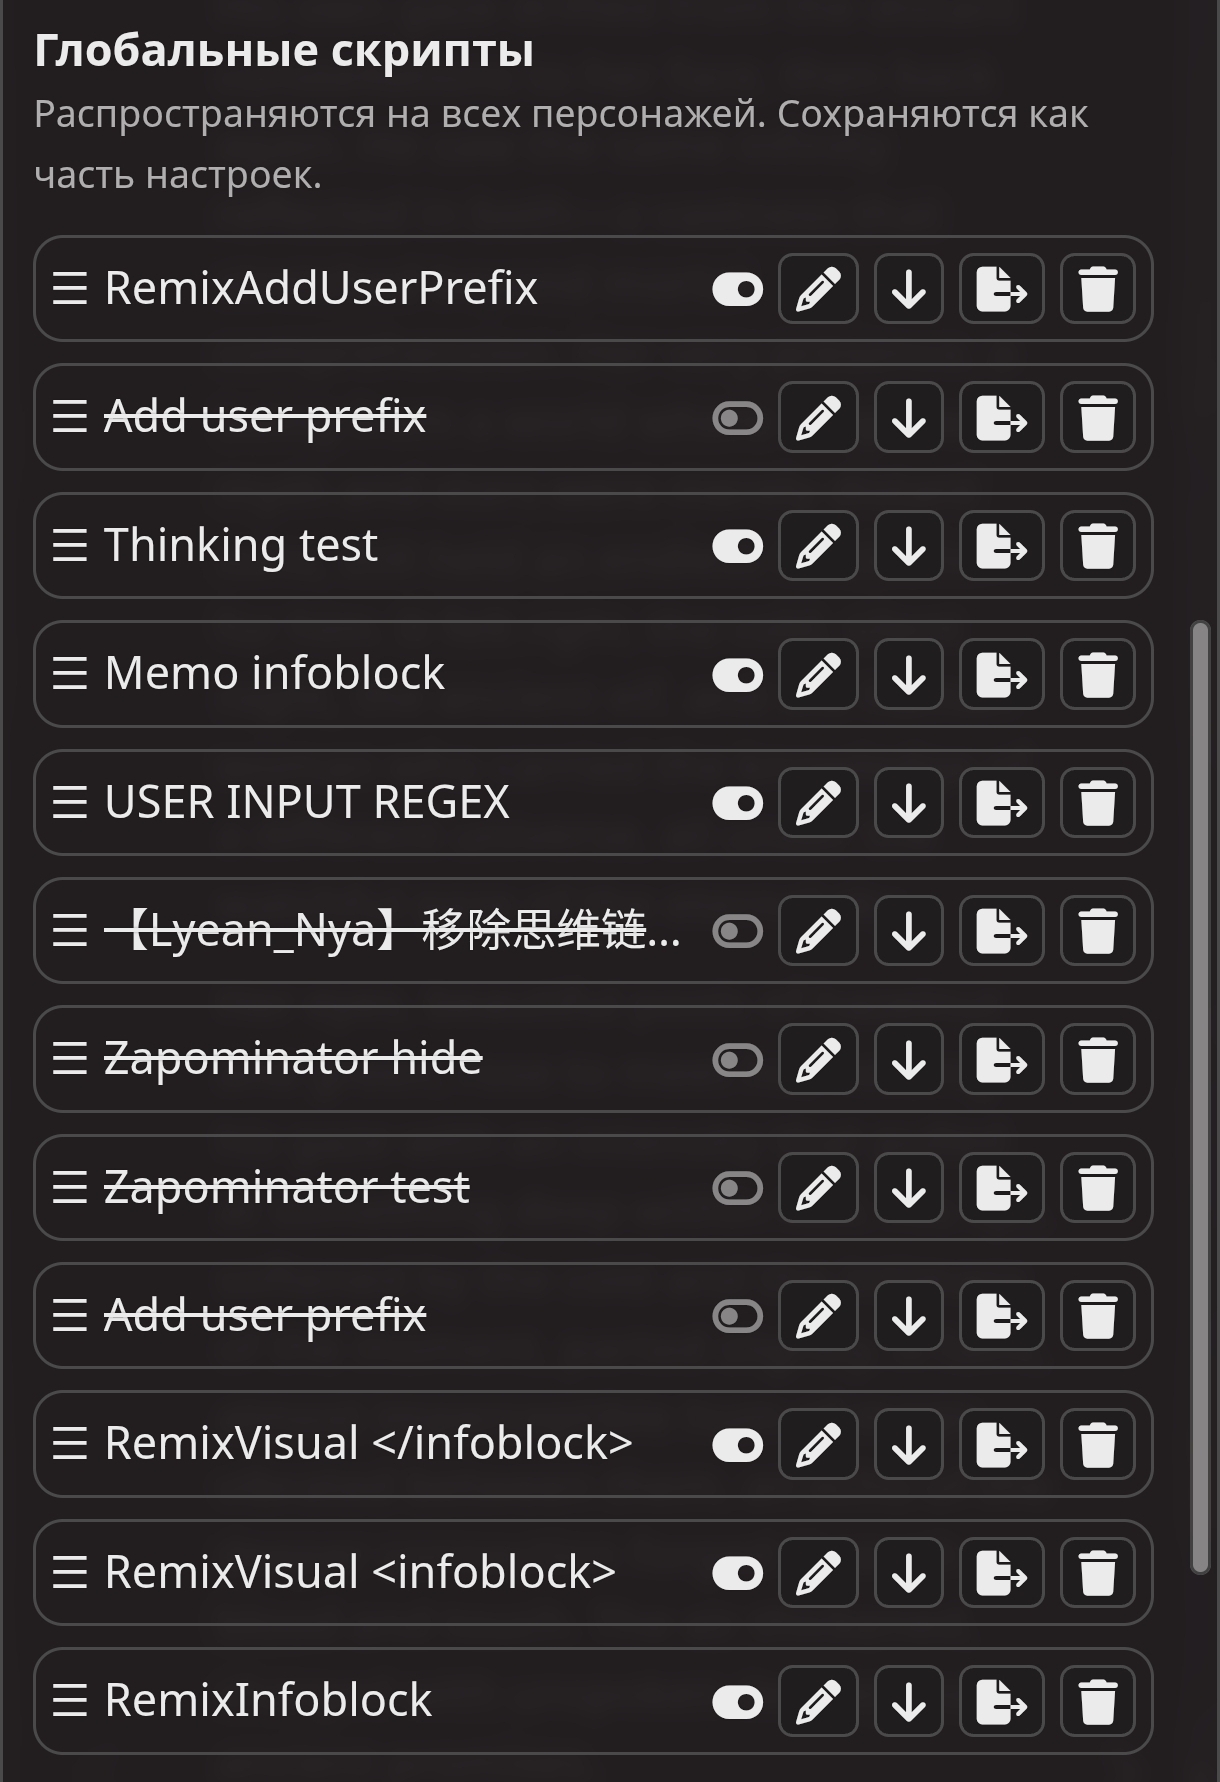Delete the Zapominator test script
The width and height of the screenshot is (1220, 1782).
pos(1097,1188)
